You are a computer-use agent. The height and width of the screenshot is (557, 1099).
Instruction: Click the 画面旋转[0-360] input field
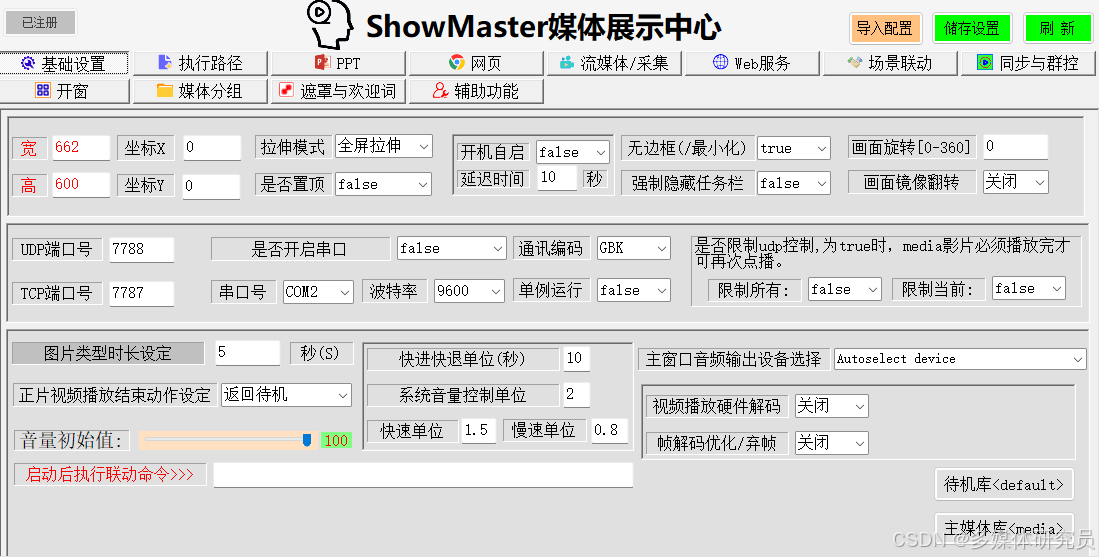pyautogui.click(x=1016, y=147)
